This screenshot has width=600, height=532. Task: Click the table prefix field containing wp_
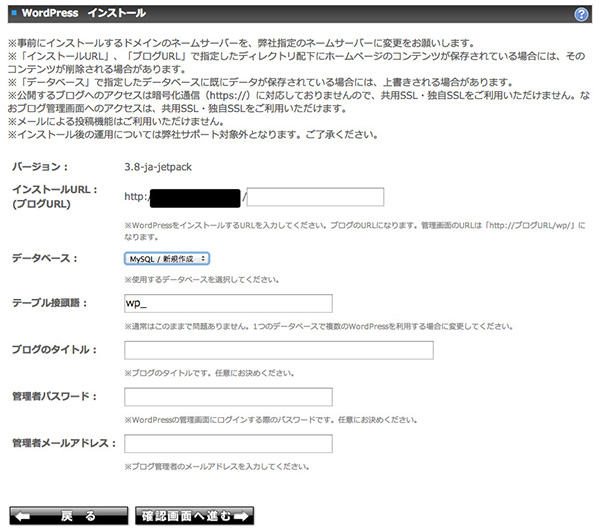[x=228, y=304]
